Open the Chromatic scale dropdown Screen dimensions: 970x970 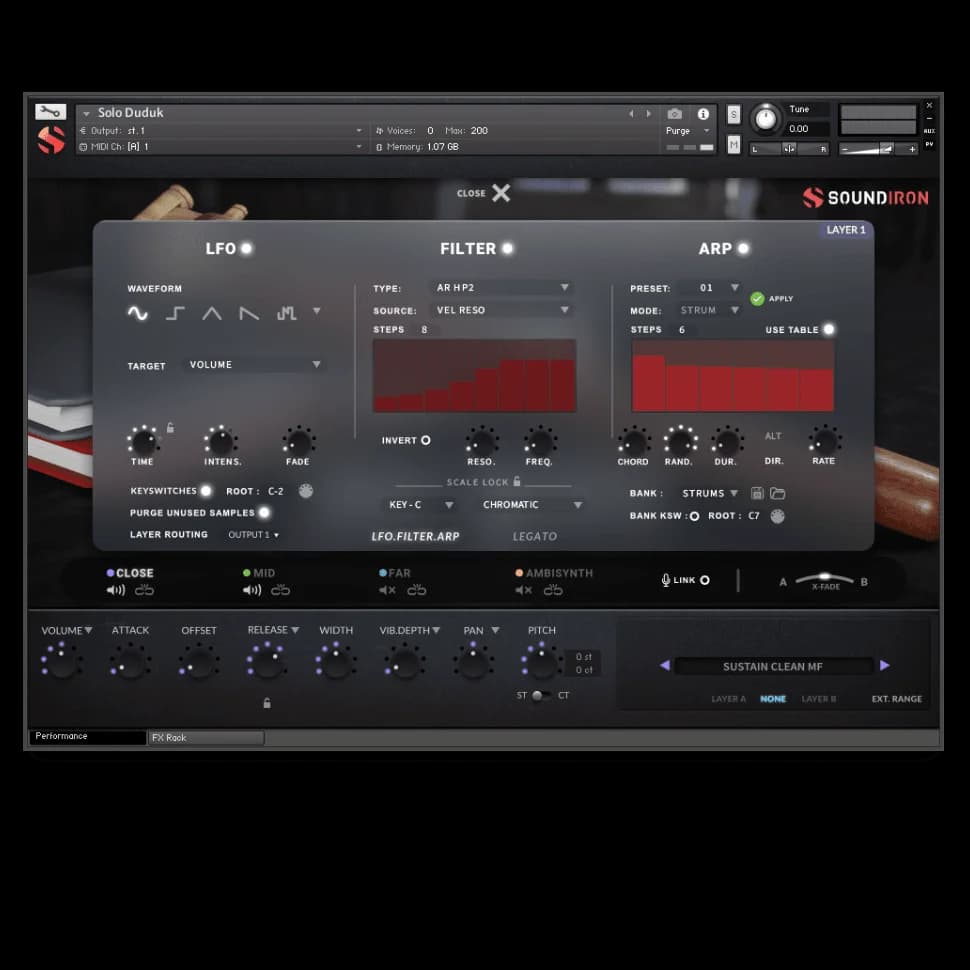point(531,505)
